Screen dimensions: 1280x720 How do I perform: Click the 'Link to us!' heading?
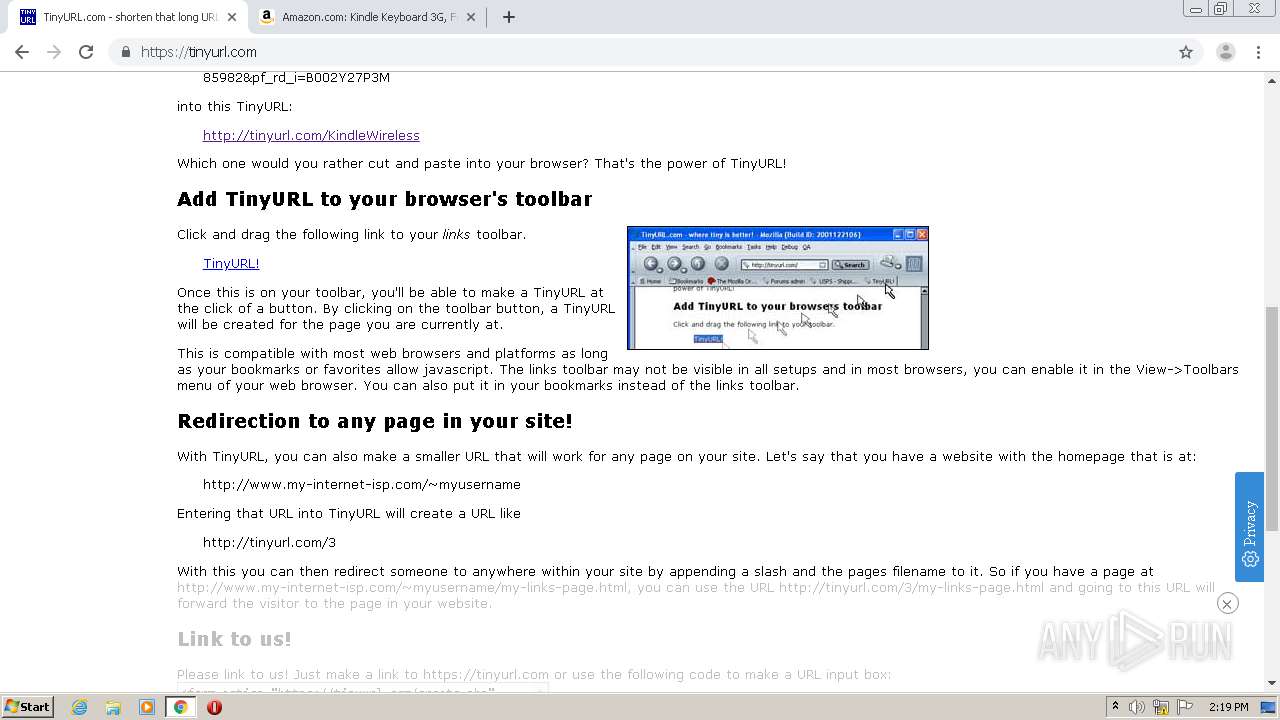click(x=234, y=639)
